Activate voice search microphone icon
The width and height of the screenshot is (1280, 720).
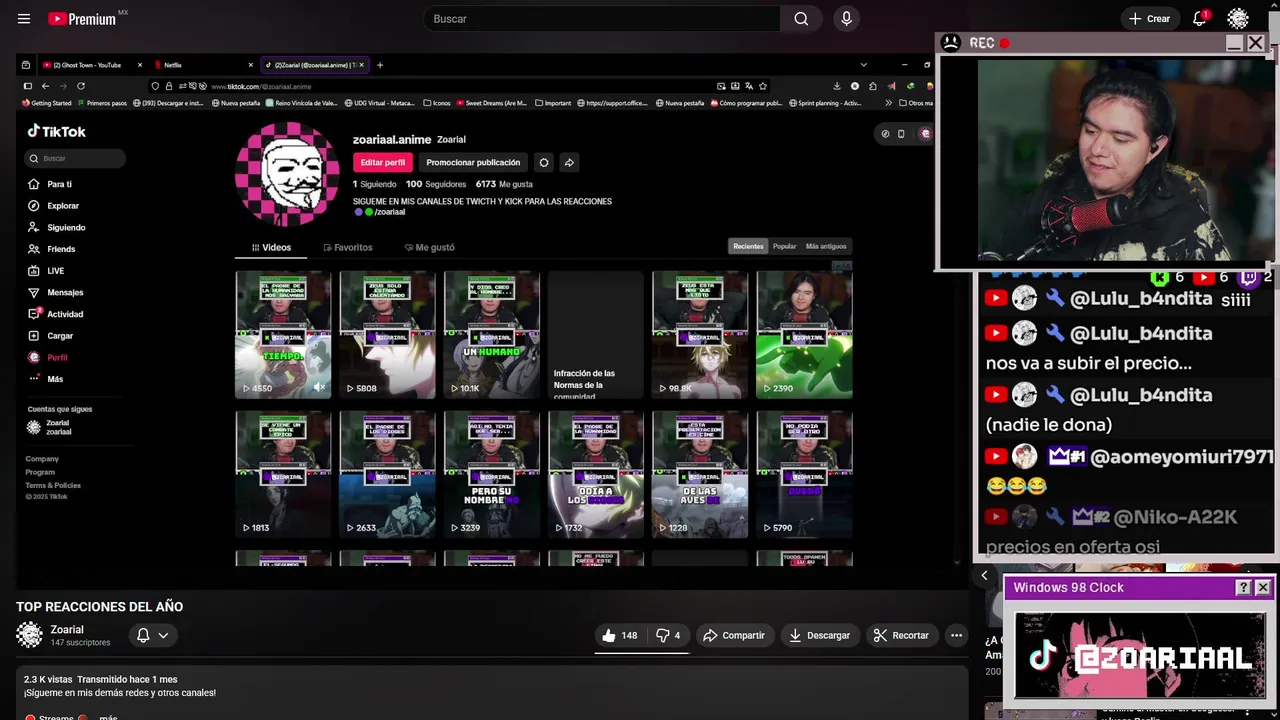click(x=846, y=19)
